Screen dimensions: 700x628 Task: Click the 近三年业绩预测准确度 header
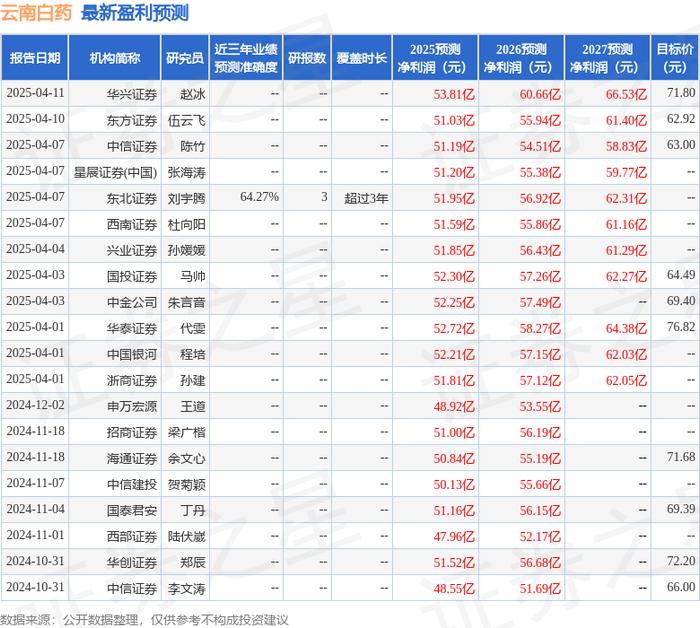click(246, 58)
